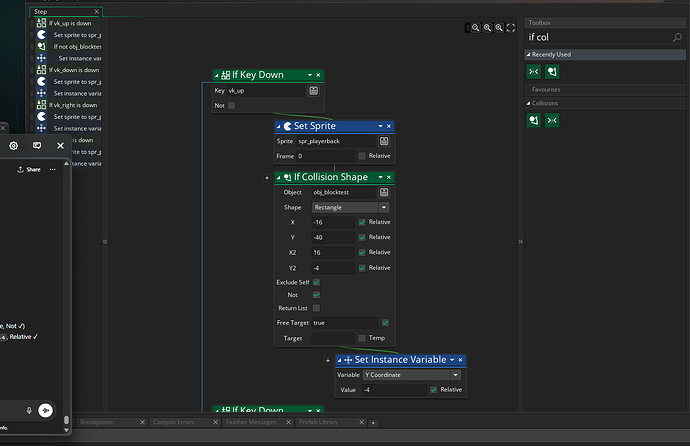Click the chat overlay scroll down arrow
Viewport: 690px width, 446px height.
click(x=66, y=431)
